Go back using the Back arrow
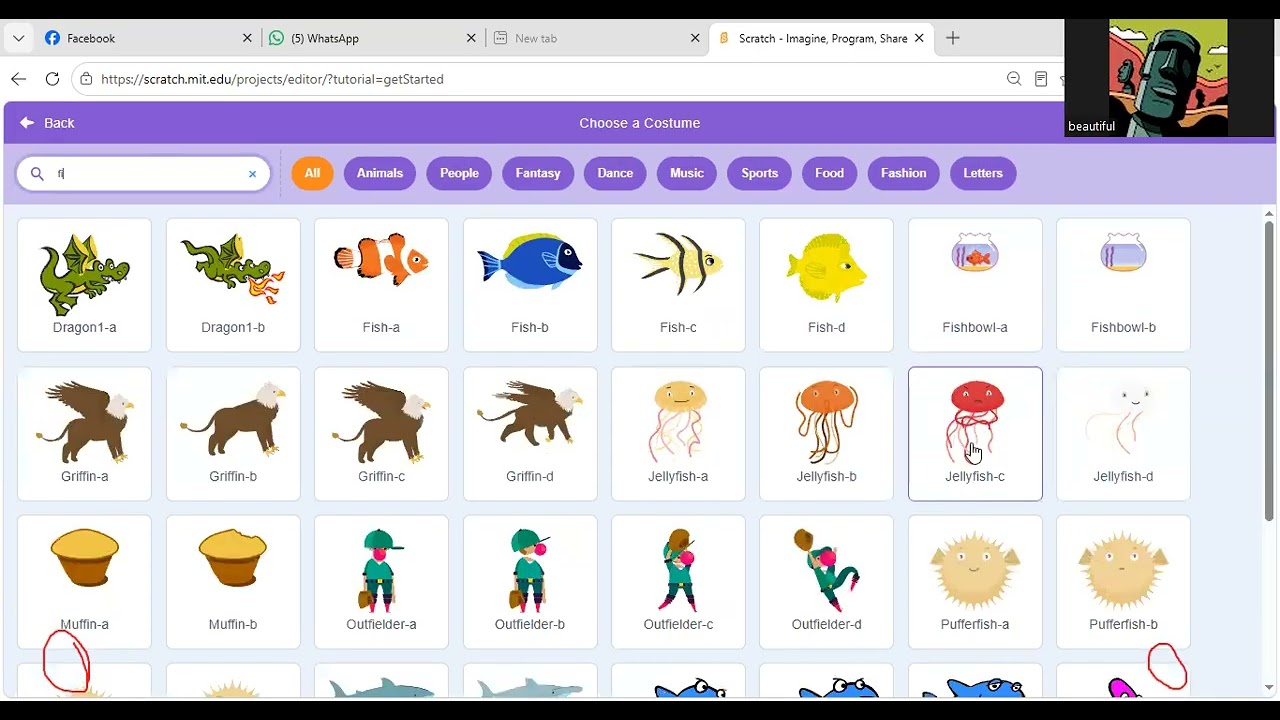The height and width of the screenshot is (720, 1280). coord(47,123)
